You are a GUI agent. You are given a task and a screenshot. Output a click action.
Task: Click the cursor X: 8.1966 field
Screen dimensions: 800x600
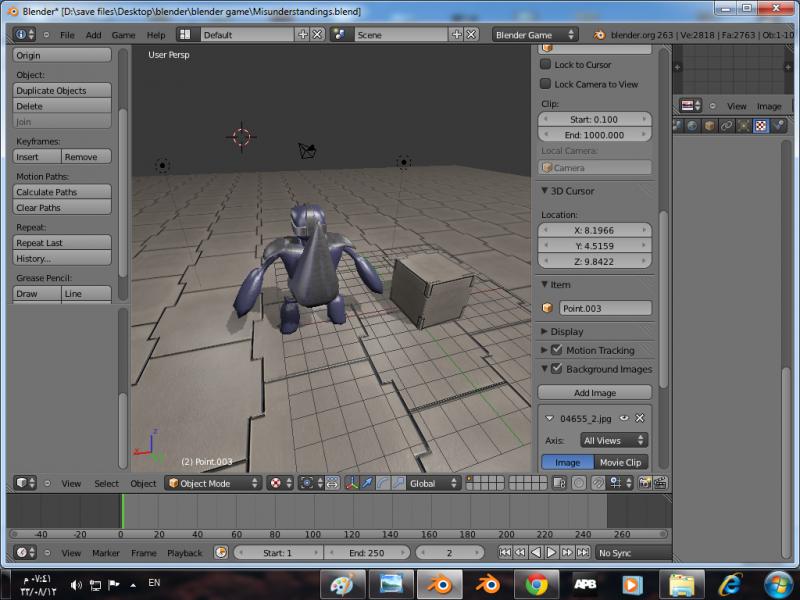pyautogui.click(x=594, y=230)
